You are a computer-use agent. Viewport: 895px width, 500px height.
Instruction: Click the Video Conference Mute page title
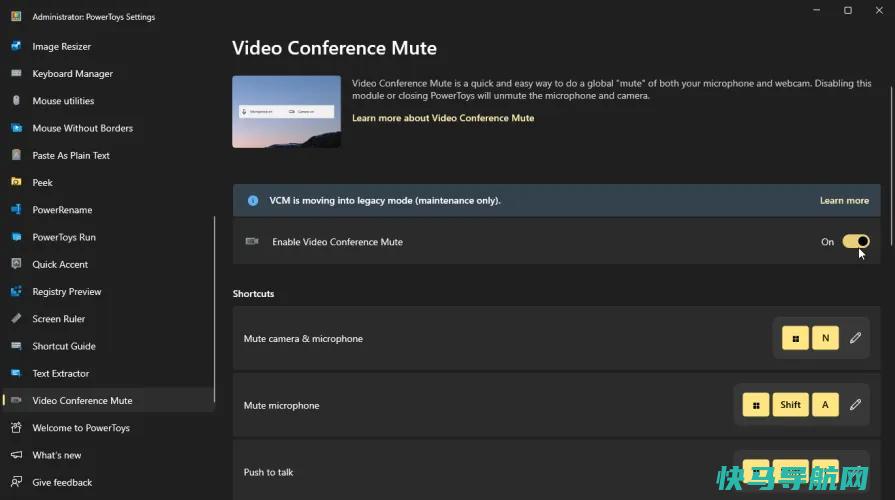tap(334, 48)
